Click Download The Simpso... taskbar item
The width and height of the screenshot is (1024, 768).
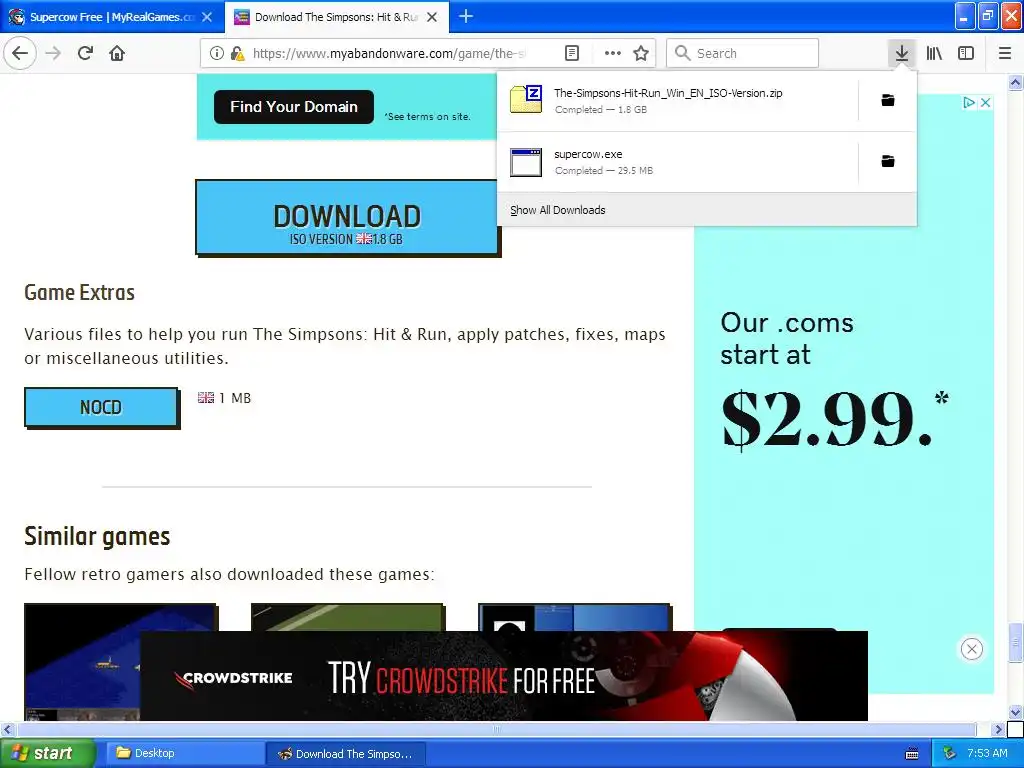(x=346, y=753)
